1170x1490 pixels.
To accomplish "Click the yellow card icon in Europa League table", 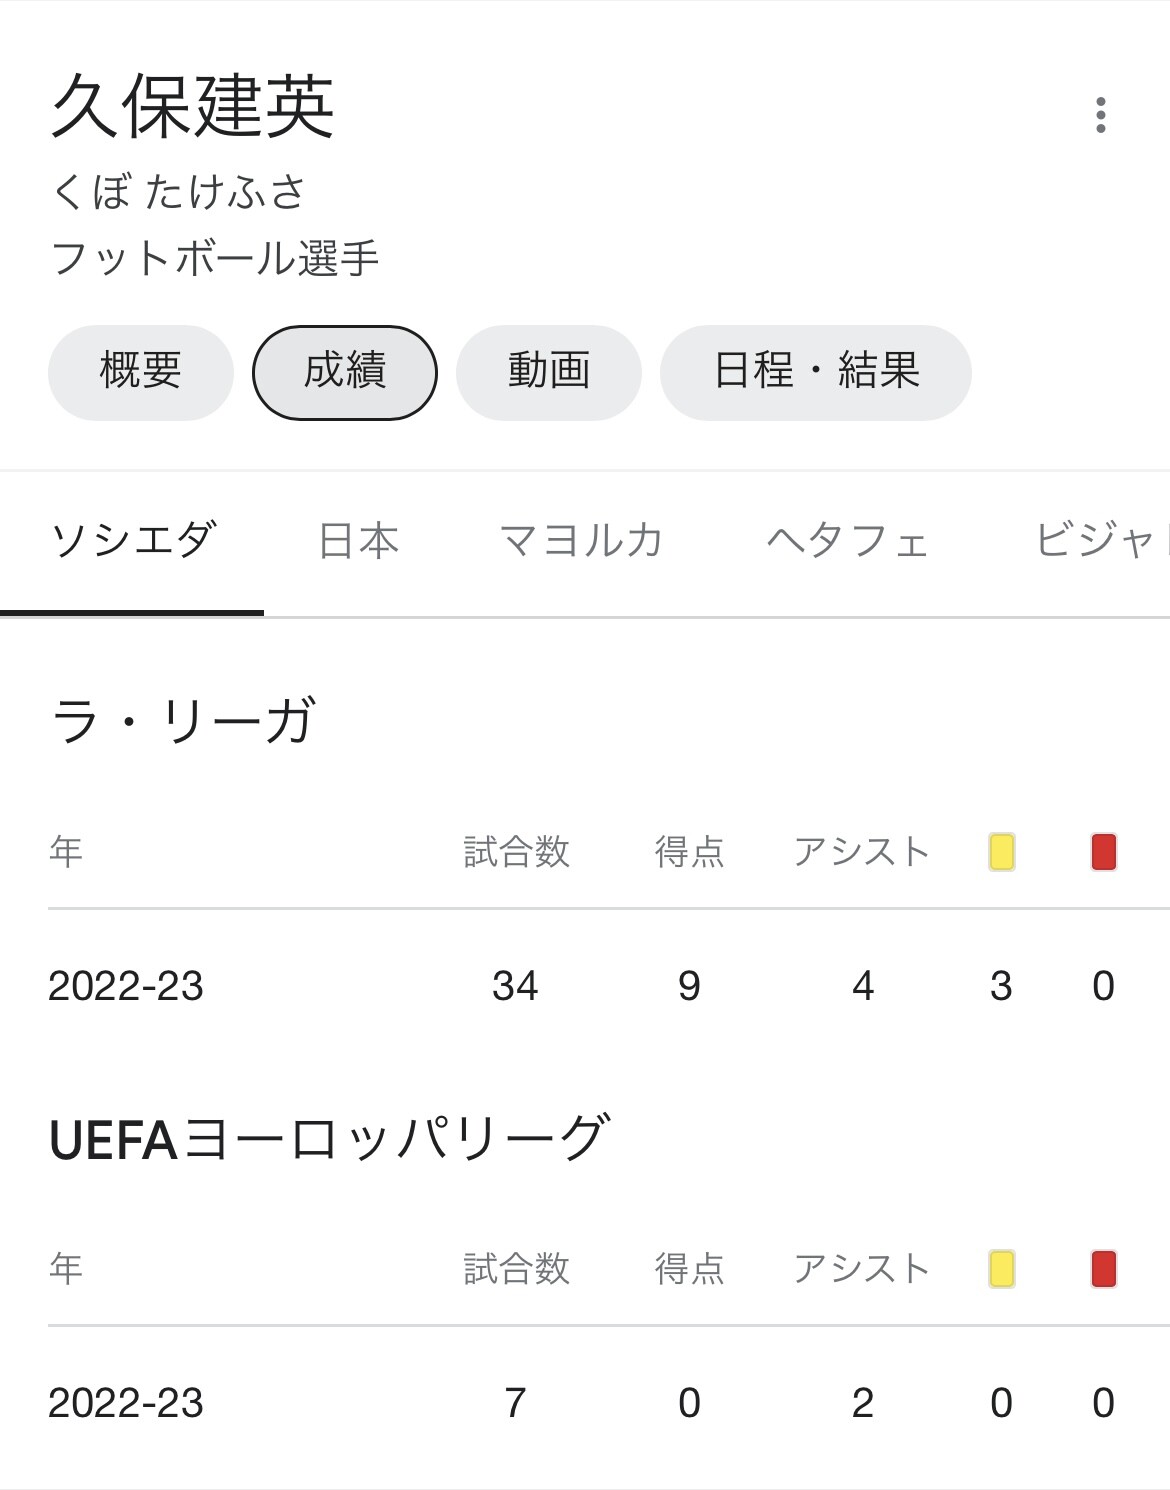I will coord(1002,1269).
